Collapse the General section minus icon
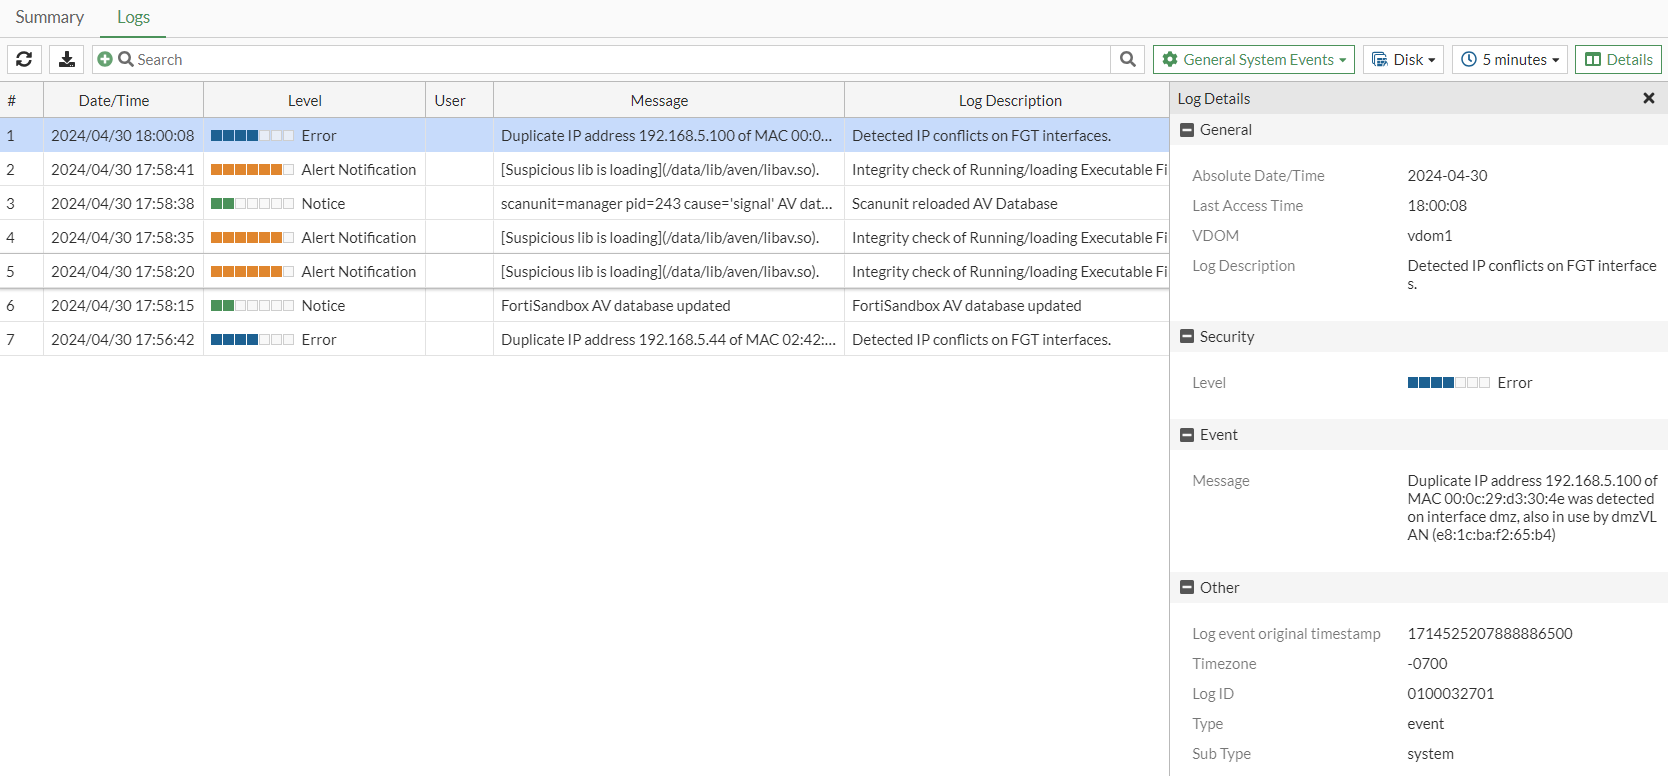Screen dimensions: 1668x776 (1187, 130)
